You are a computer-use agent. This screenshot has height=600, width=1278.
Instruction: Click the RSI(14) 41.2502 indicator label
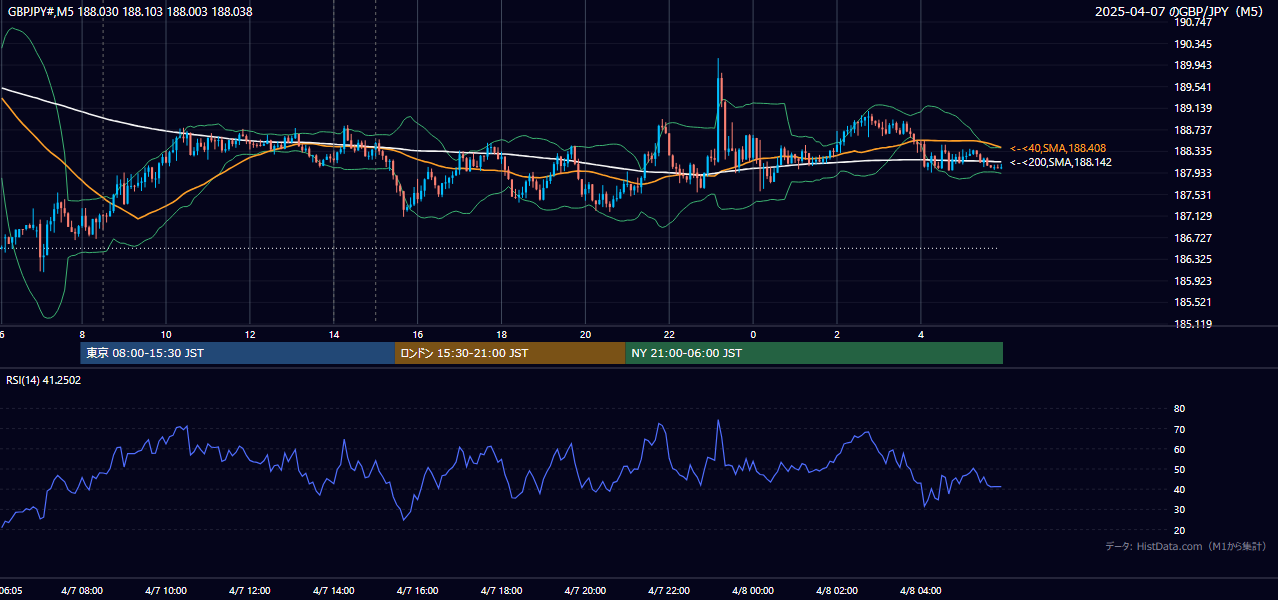pos(44,380)
